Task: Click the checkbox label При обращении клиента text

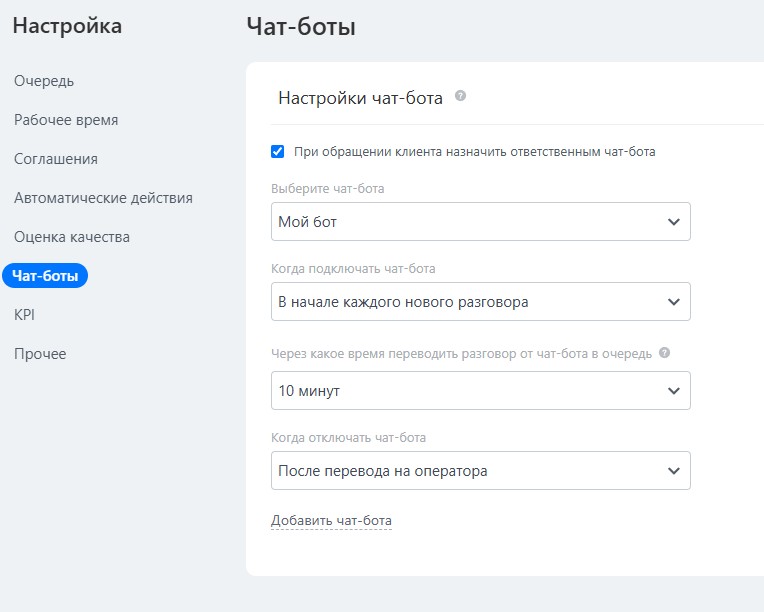Action: pyautogui.click(x=475, y=152)
